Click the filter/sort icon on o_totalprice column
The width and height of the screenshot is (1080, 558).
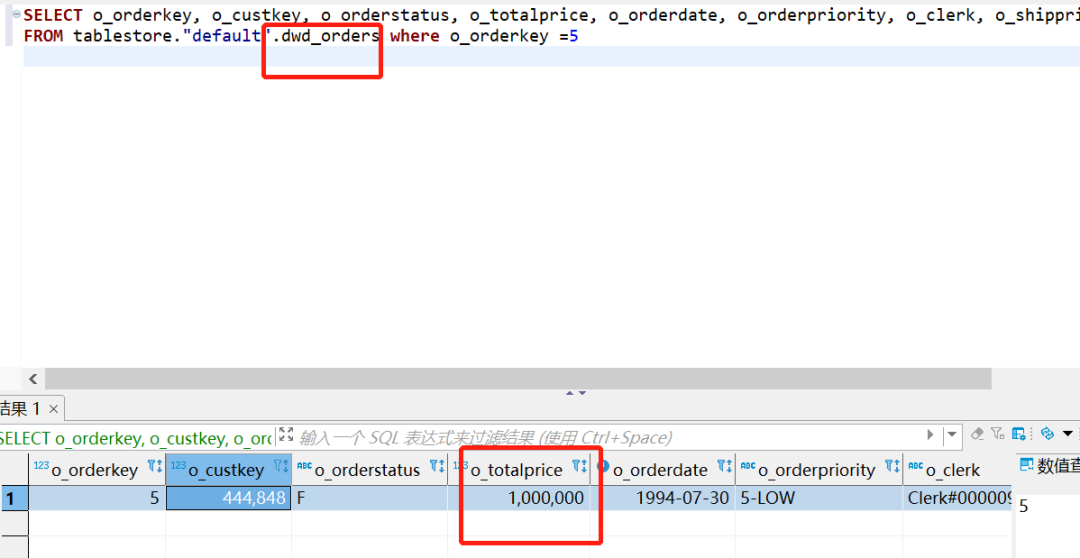[x=579, y=468]
